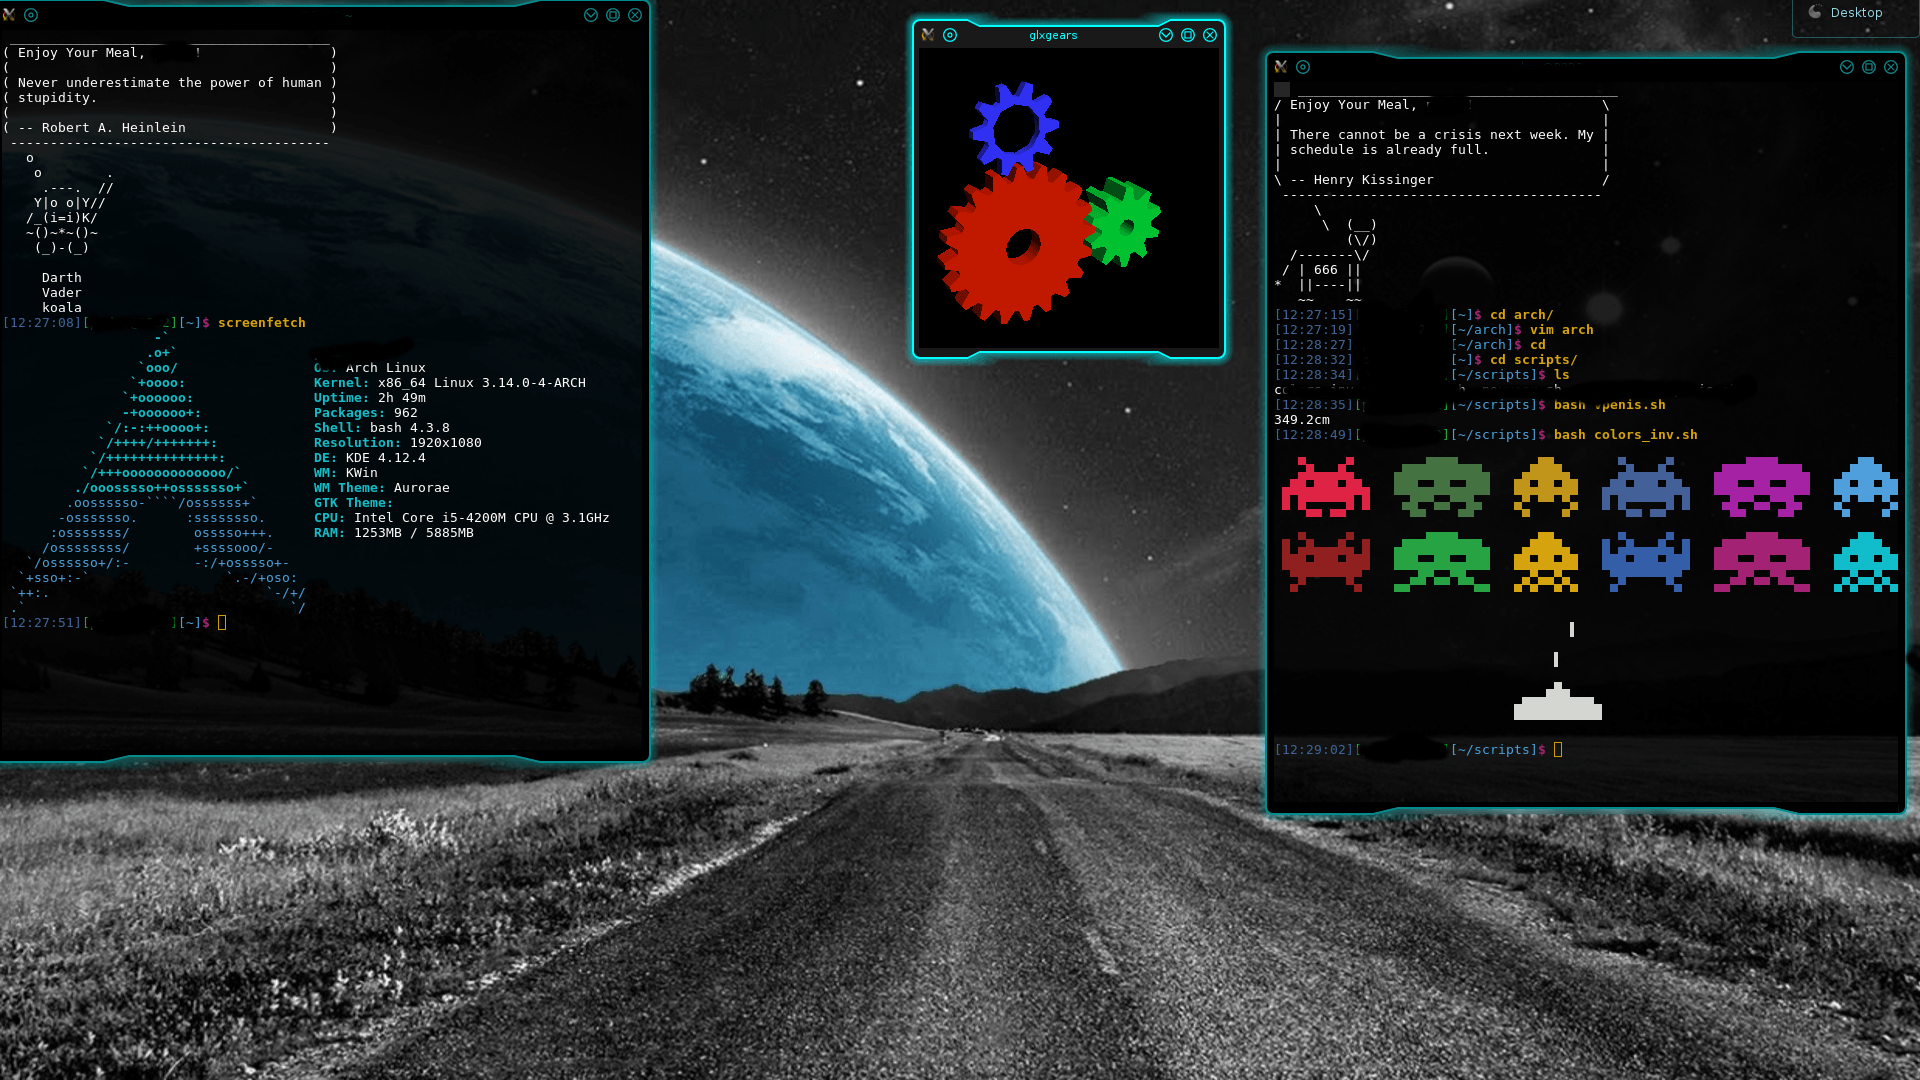Click the 'vim arch' command
Screen dimensions: 1920x1080
[1562, 330]
